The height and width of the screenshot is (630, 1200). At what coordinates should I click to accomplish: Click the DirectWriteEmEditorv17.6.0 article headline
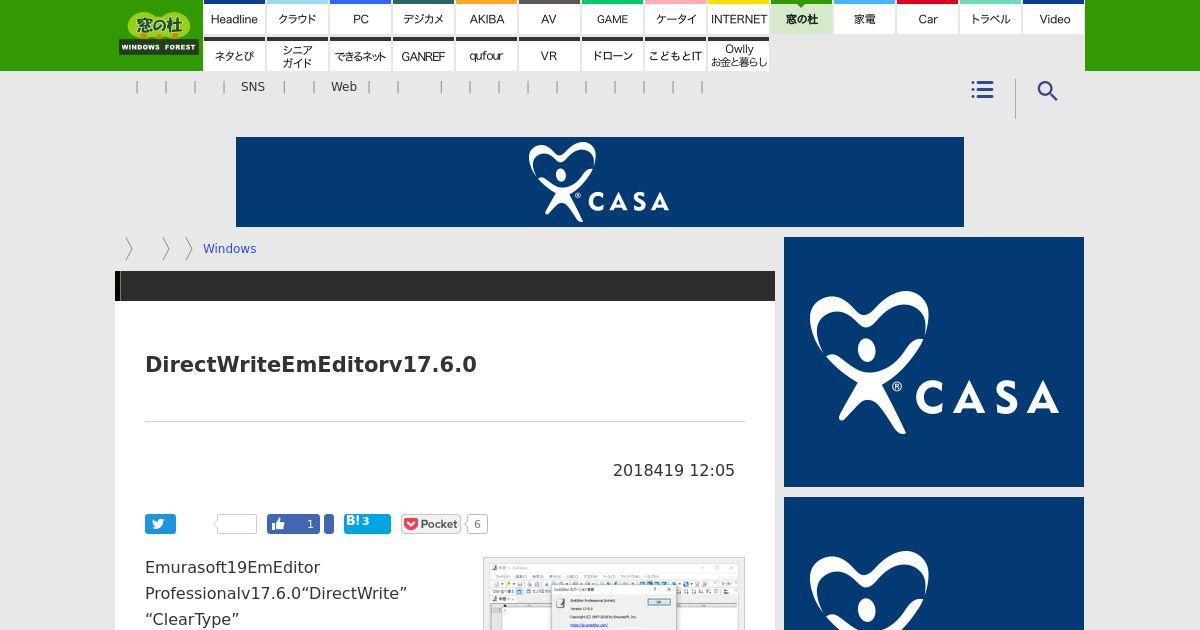311,365
